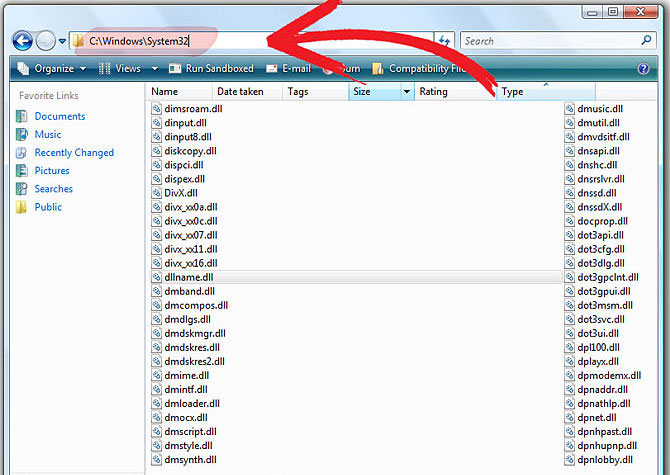
Task: Sort by the Type column header
Action: coord(546,91)
